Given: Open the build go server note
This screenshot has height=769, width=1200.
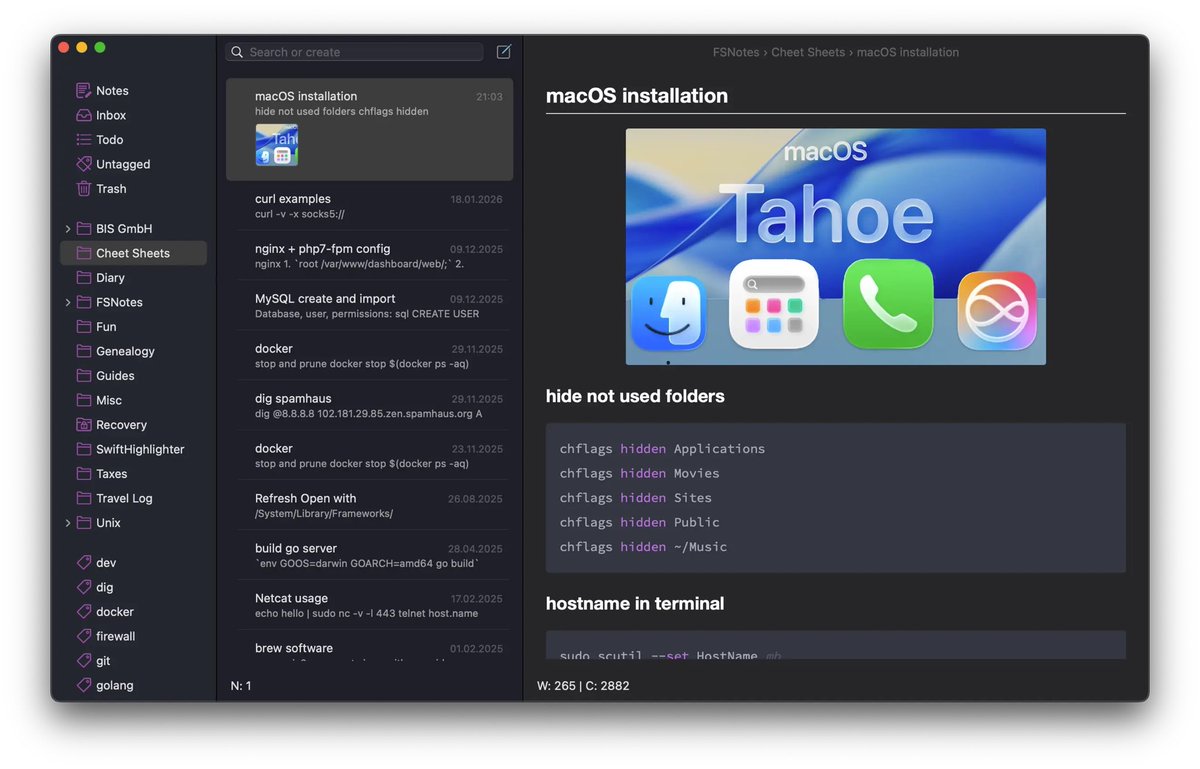Looking at the screenshot, I should coord(369,556).
